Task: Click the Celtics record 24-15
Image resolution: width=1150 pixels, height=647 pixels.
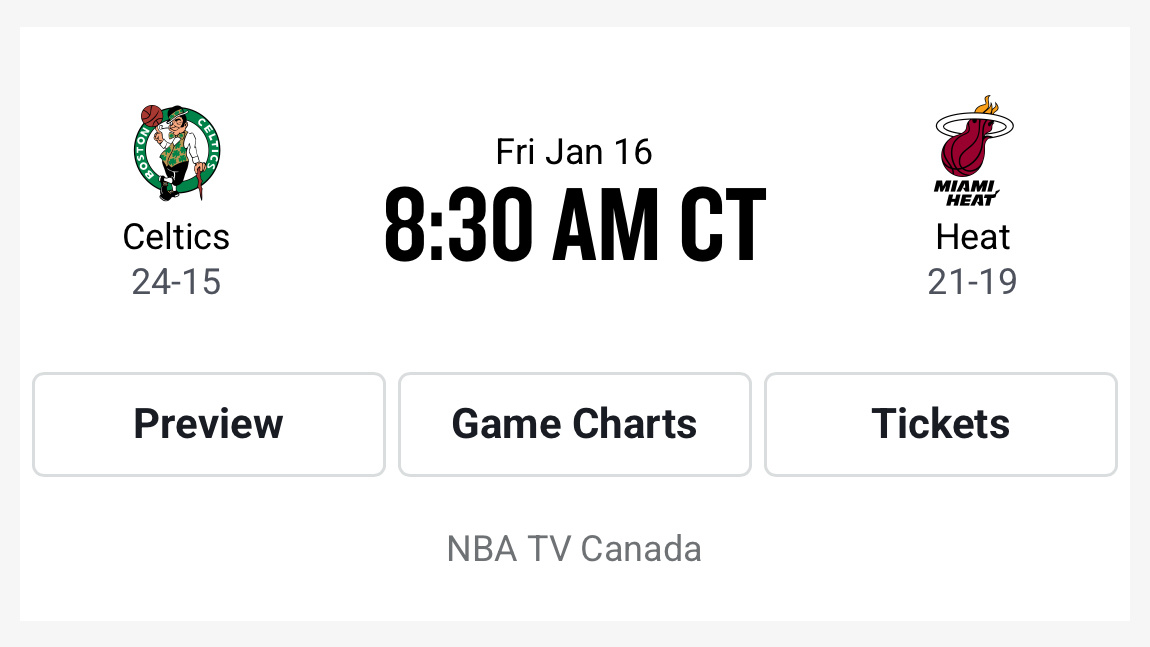Action: (x=176, y=282)
